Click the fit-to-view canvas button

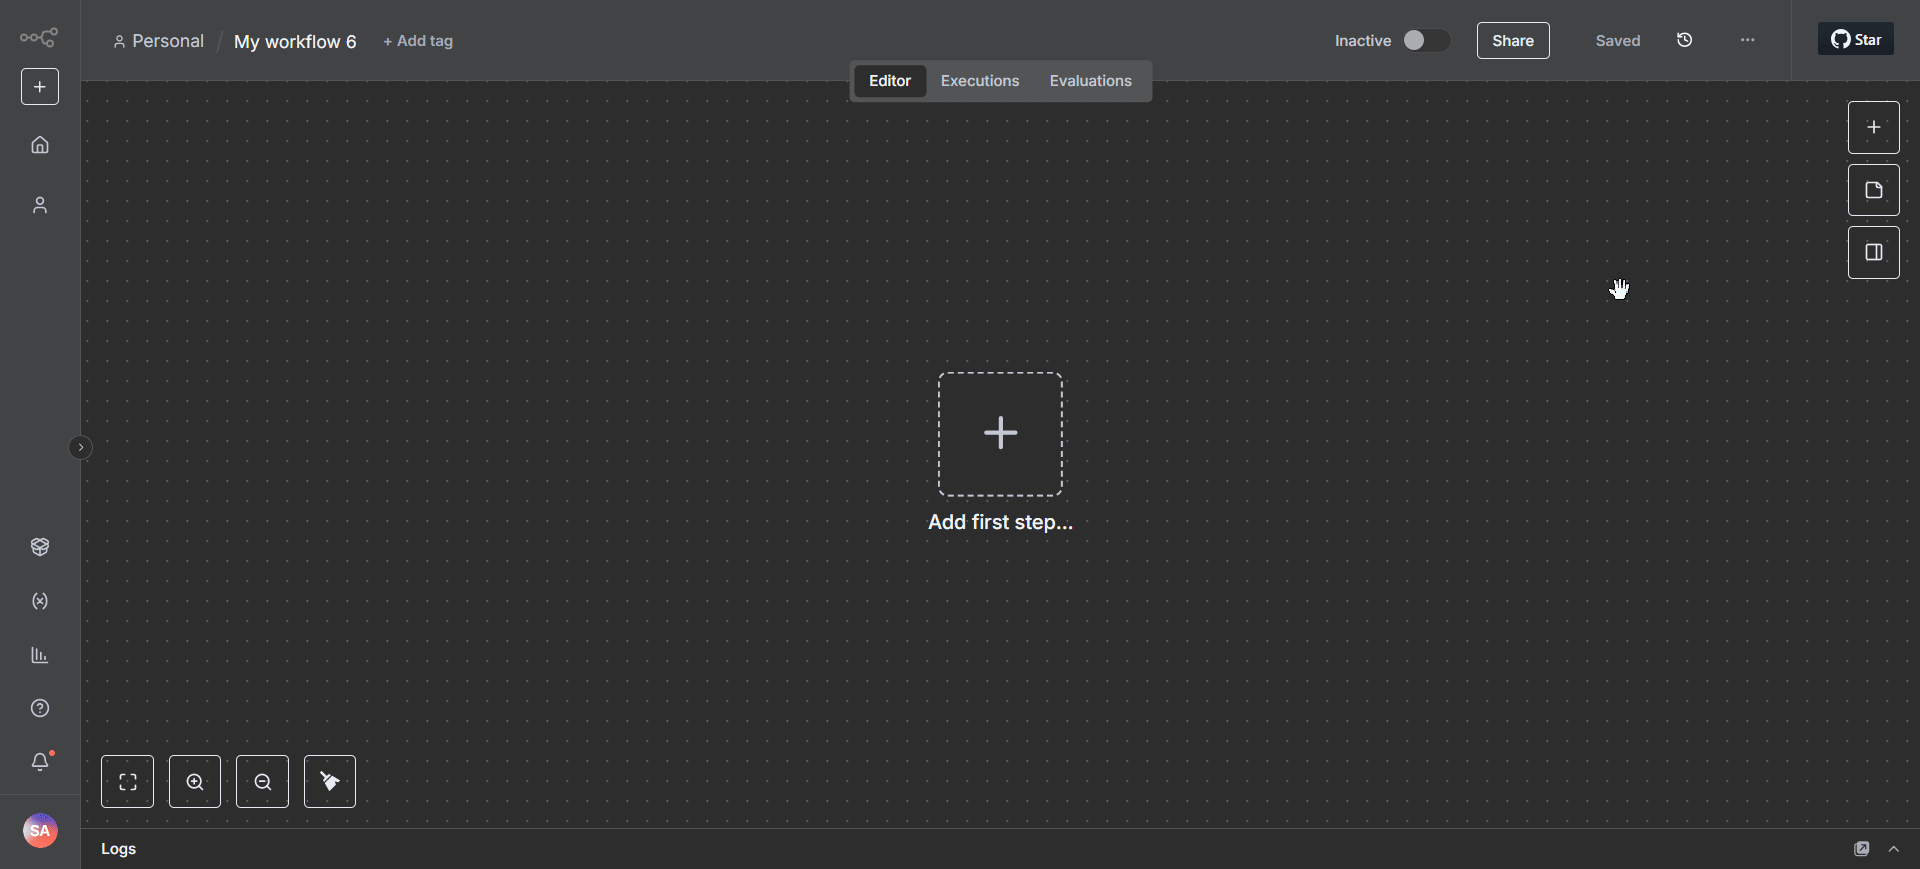pyautogui.click(x=128, y=782)
